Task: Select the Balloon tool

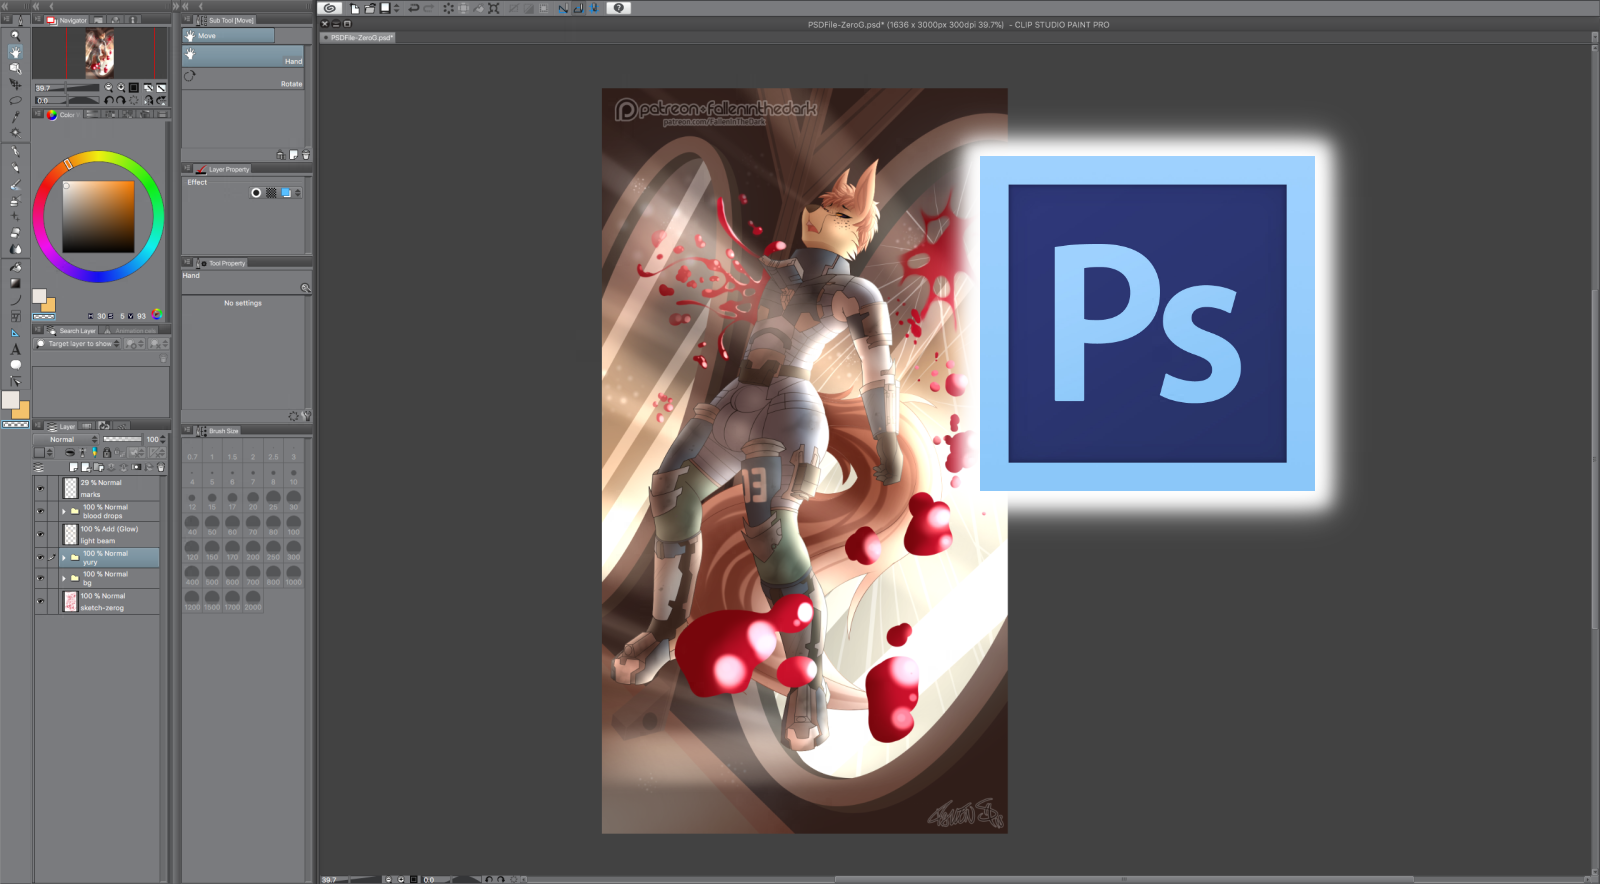Action: point(15,365)
